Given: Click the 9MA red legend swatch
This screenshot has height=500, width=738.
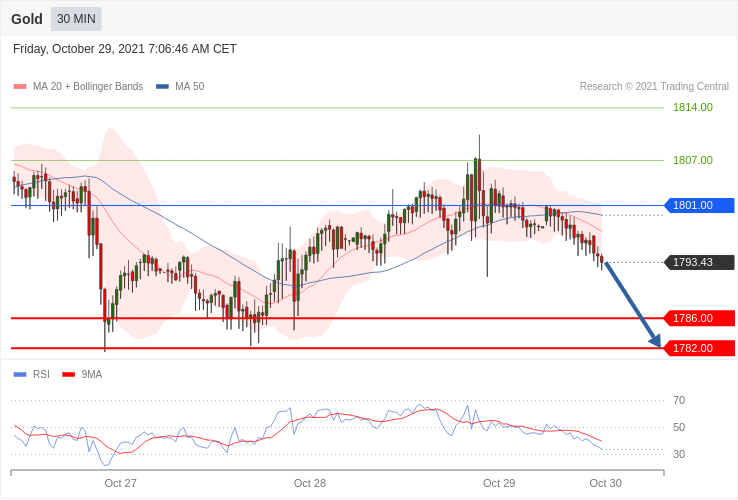Looking at the screenshot, I should (69, 375).
